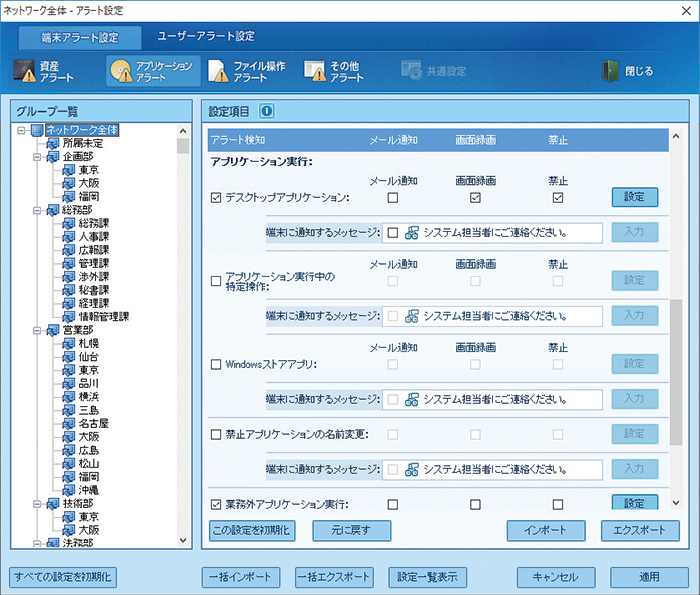Image resolution: width=700 pixels, height=595 pixels.
Task: Click message text field under デスクトップアプリケーション
Action: click(x=492, y=233)
